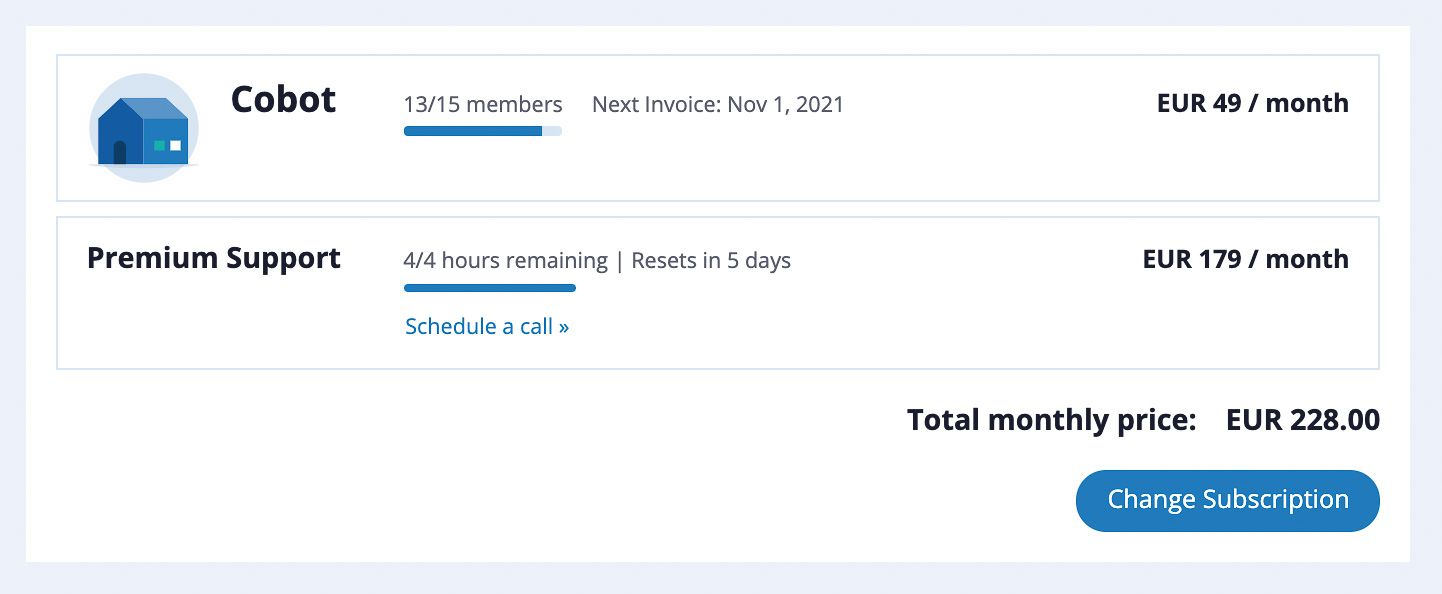Viewport: 1442px width, 594px height.
Task: Click the members usage progress bar
Action: (483, 131)
